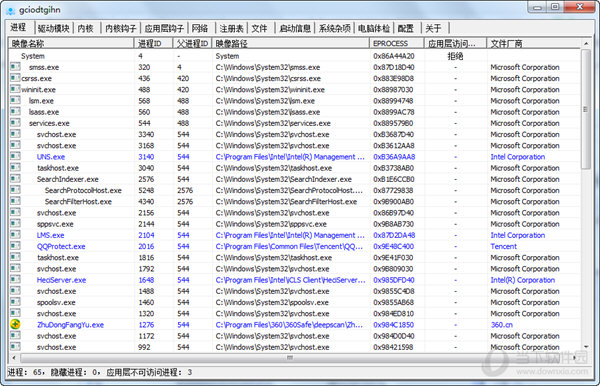Open the 内核钩子 tab
Viewport: 600px width, 386px height.
[x=121, y=28]
